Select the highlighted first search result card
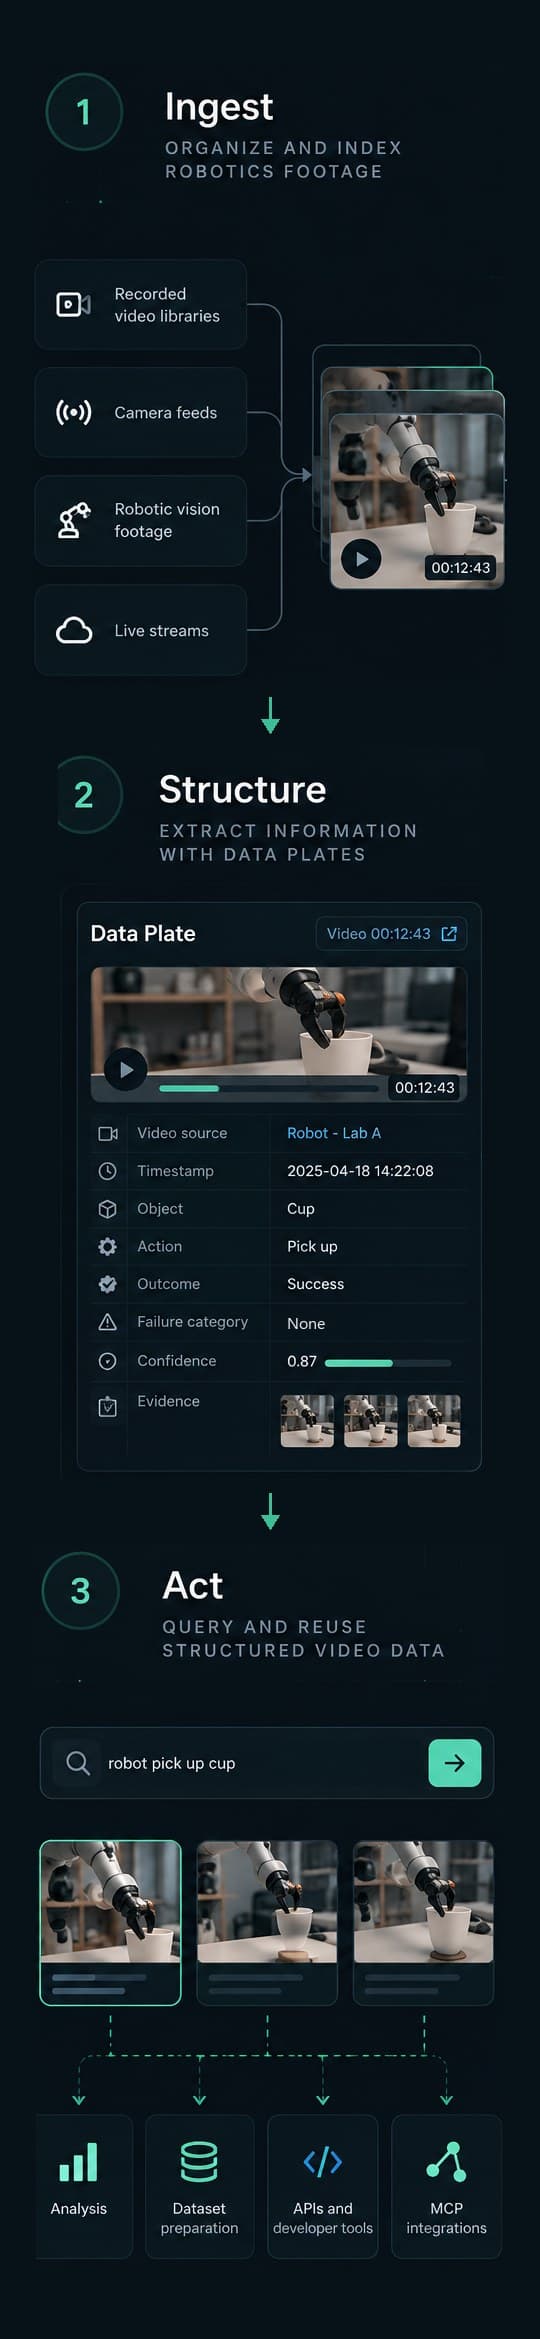 pyautogui.click(x=110, y=1922)
